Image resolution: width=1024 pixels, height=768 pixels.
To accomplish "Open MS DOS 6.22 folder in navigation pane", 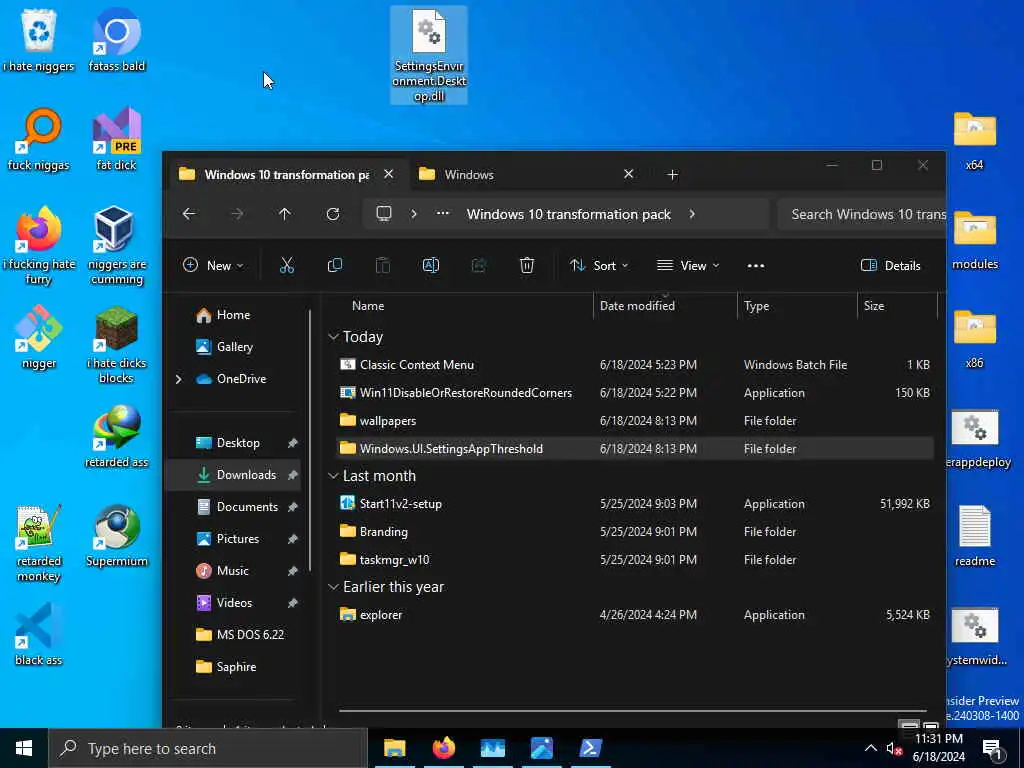I will click(250, 635).
